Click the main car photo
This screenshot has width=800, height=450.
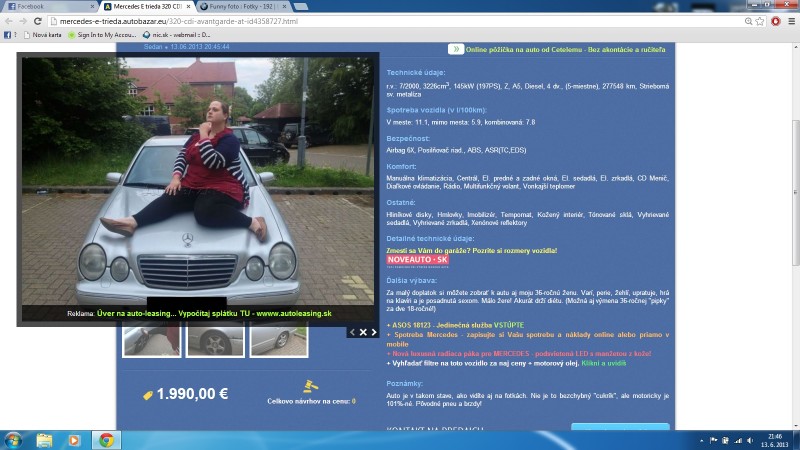point(198,181)
